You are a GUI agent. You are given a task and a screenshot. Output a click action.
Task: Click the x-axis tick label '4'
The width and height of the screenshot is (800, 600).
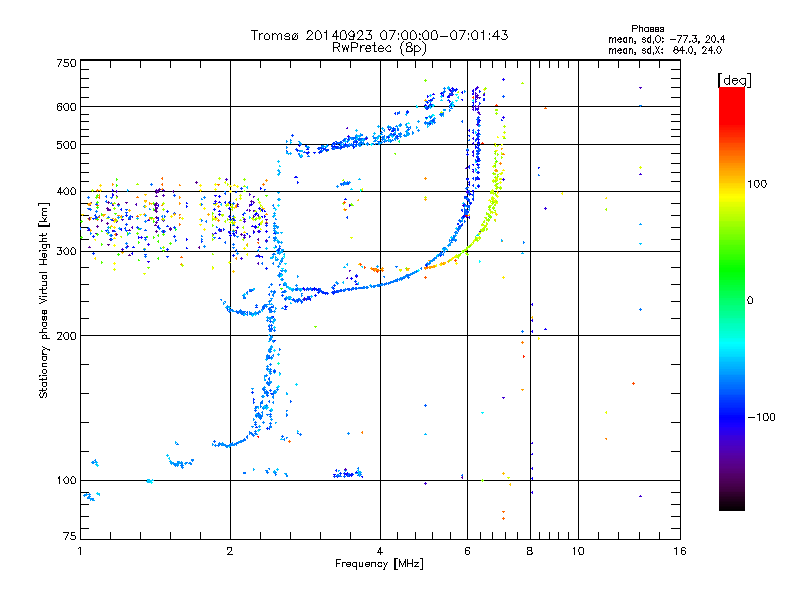pos(380,551)
